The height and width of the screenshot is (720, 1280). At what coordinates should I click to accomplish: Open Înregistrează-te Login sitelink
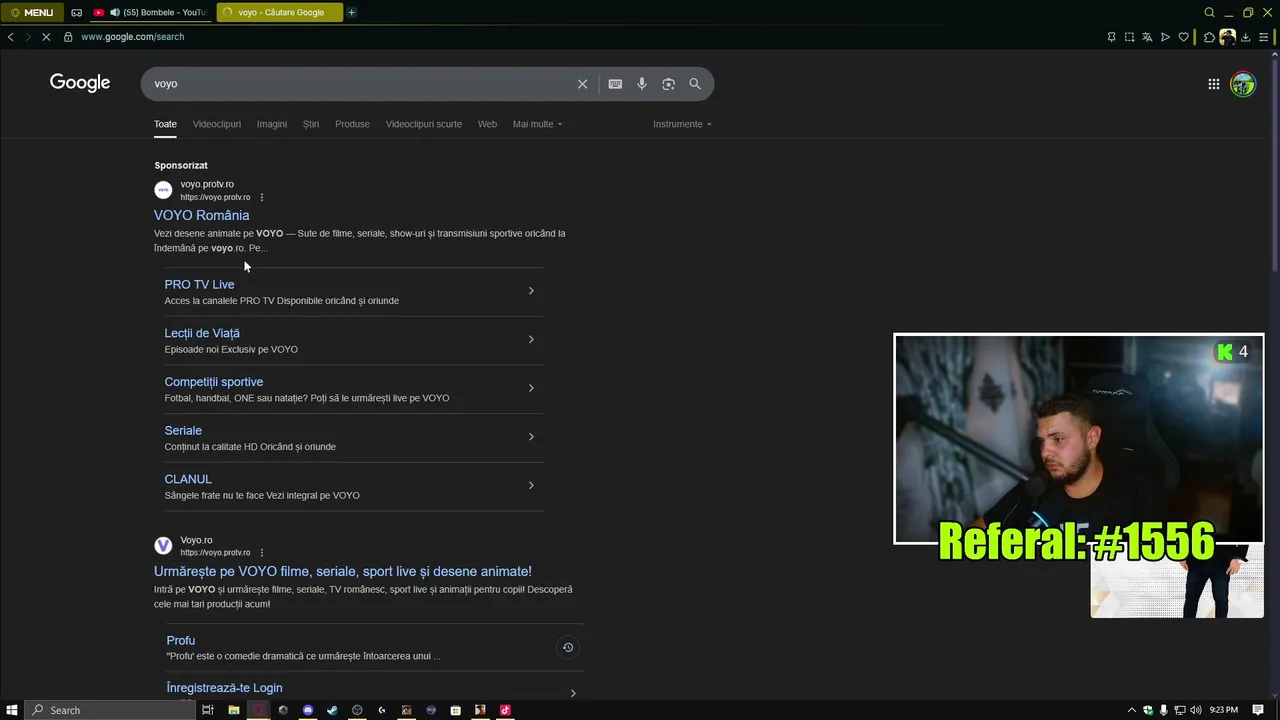[x=224, y=688]
